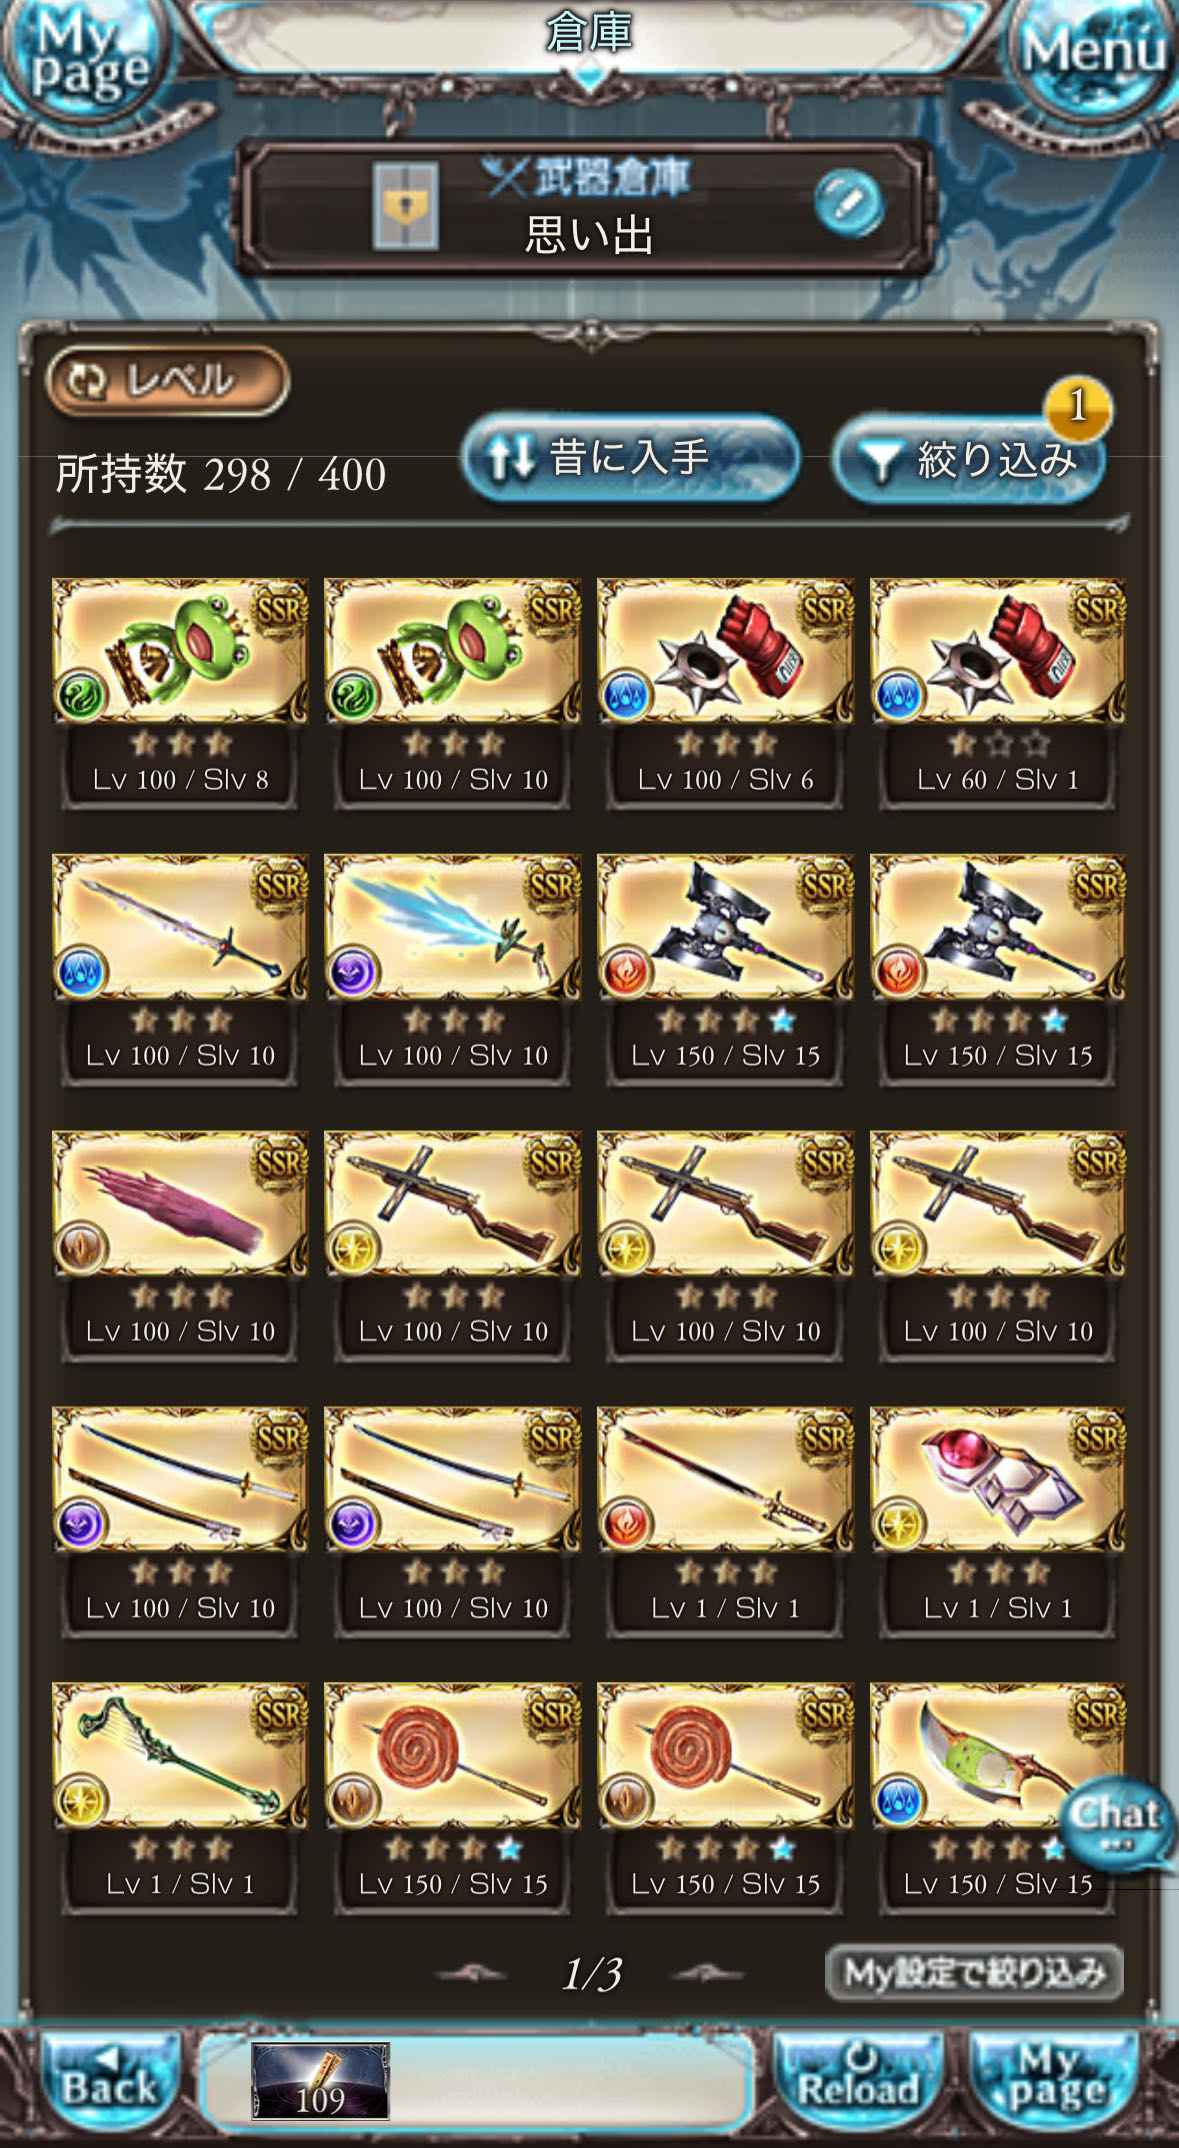Toggle the レベル display switch button
Image resolution: width=1179 pixels, height=2148 pixels.
click(168, 380)
